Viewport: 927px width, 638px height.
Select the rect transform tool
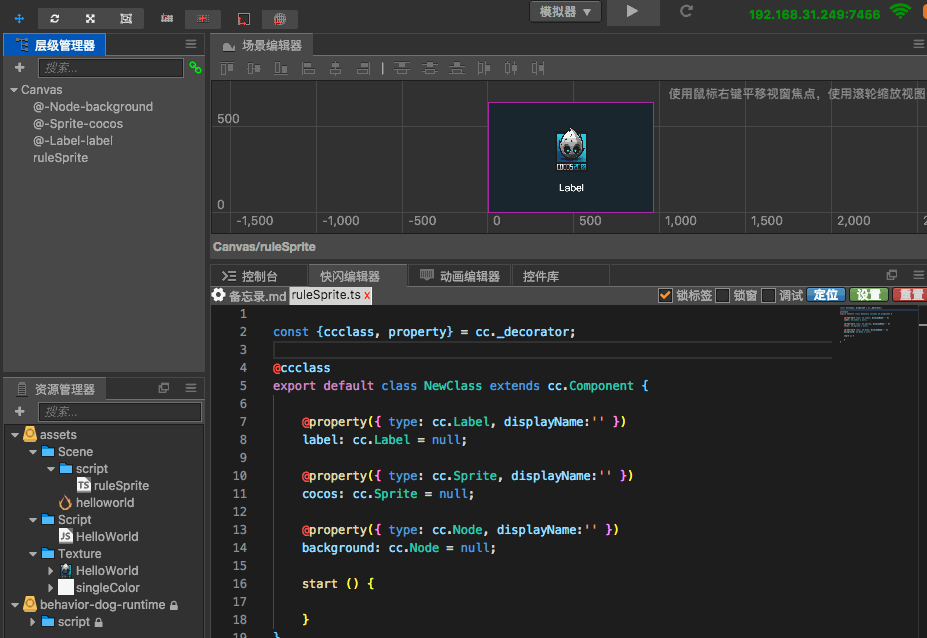pyautogui.click(x=125, y=18)
